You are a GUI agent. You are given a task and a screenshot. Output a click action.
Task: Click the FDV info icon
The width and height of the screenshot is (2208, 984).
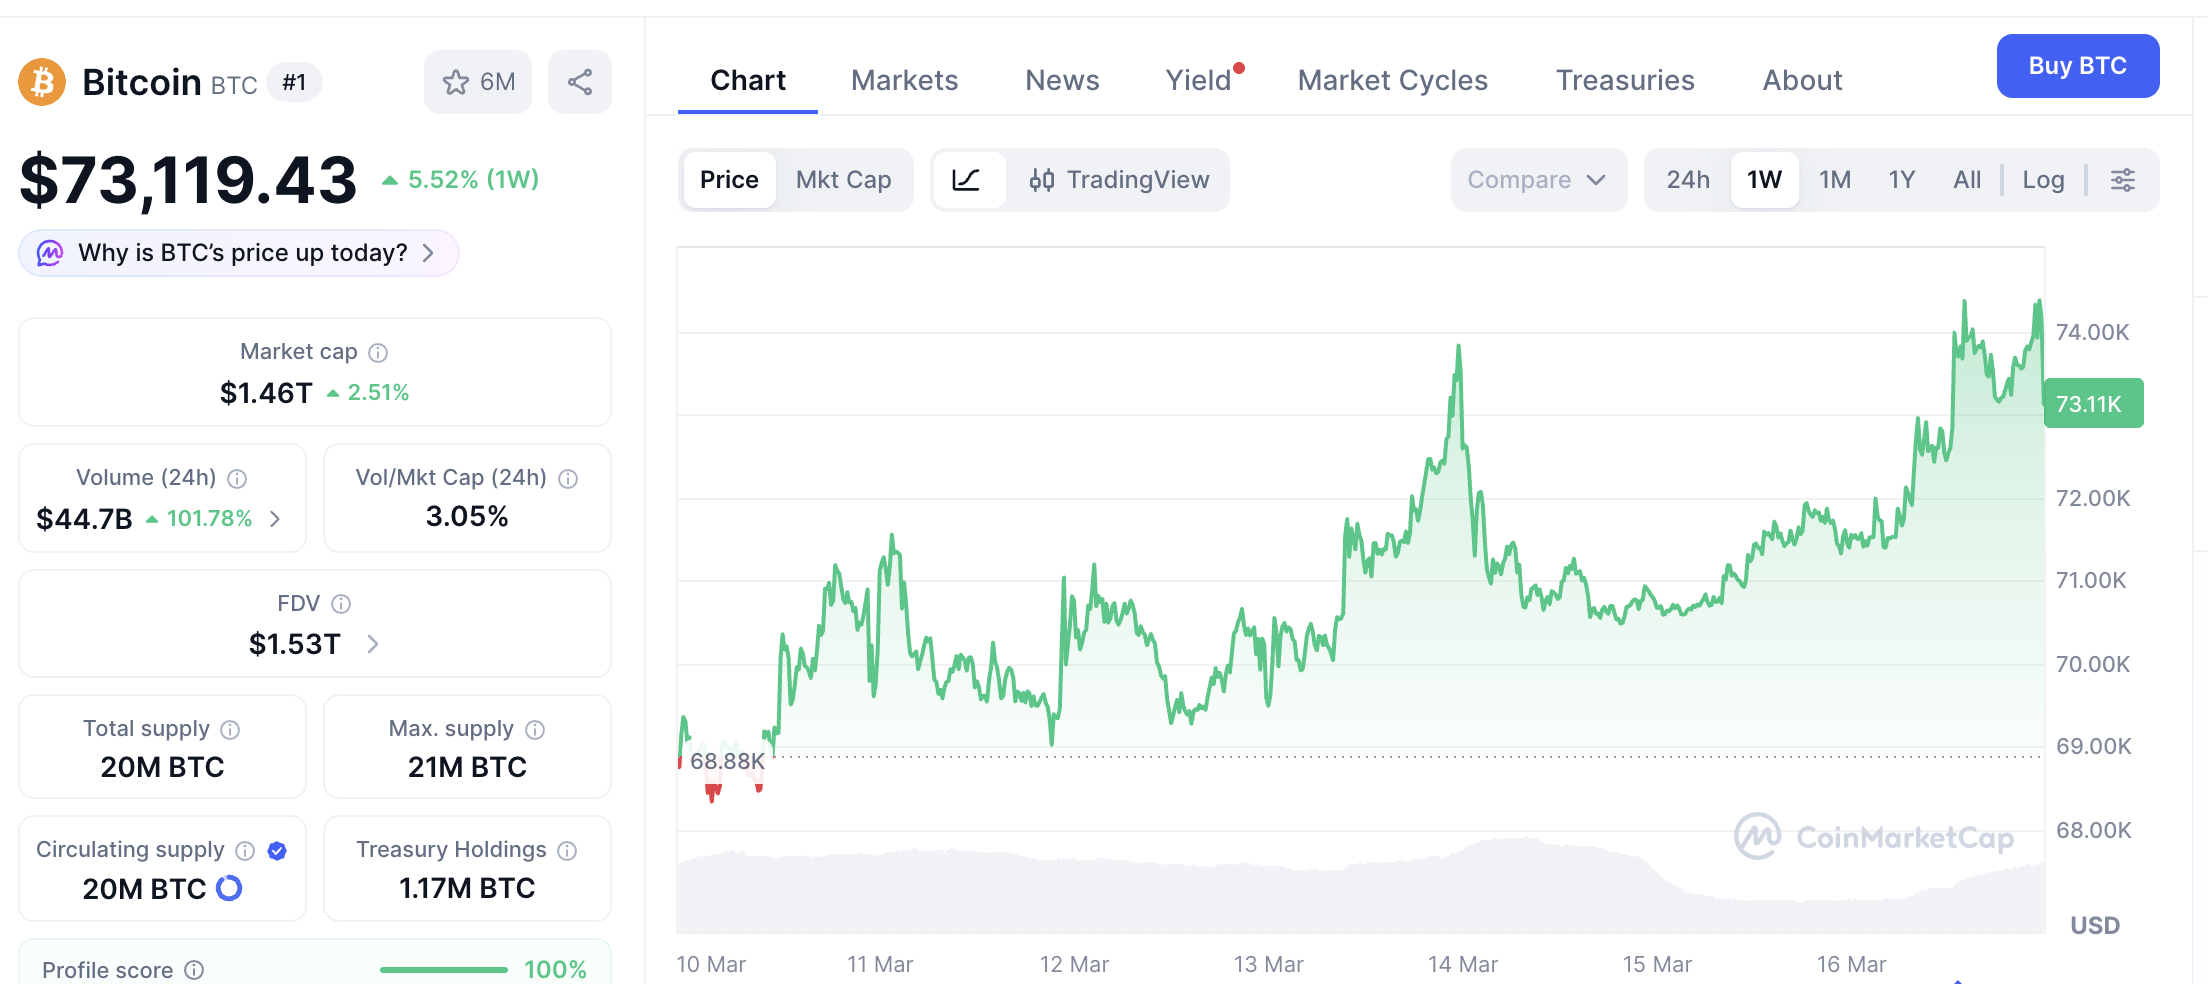(x=341, y=604)
